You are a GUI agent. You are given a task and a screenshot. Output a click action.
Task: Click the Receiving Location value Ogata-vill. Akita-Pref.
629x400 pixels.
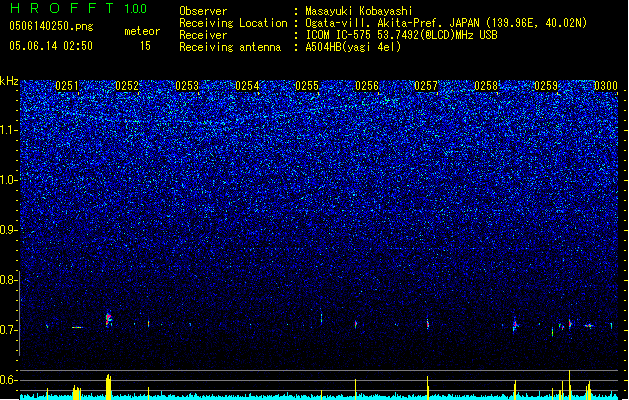374,23
